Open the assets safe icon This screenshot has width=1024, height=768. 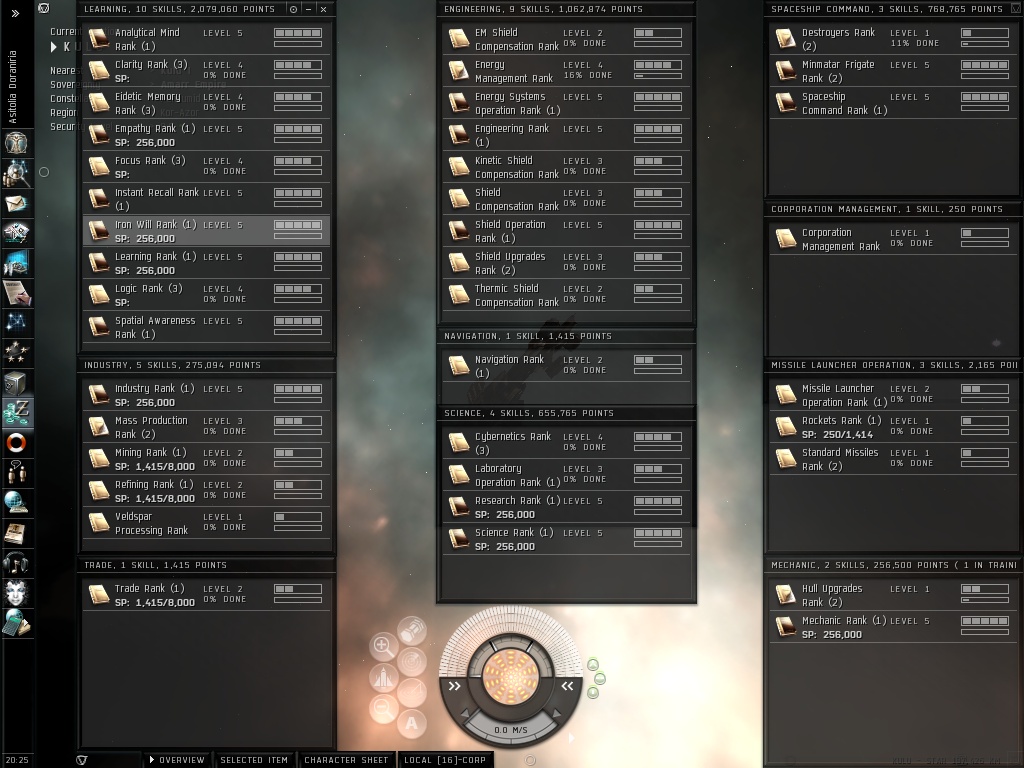click(16, 383)
